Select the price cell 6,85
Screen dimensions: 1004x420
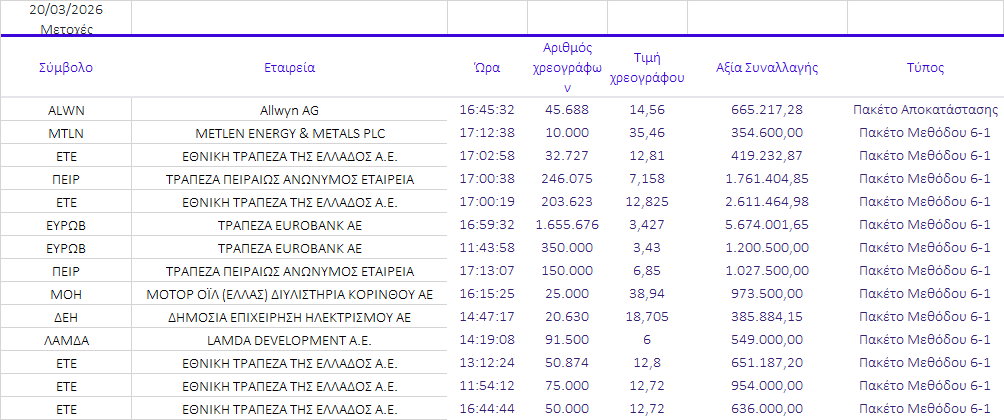647,271
